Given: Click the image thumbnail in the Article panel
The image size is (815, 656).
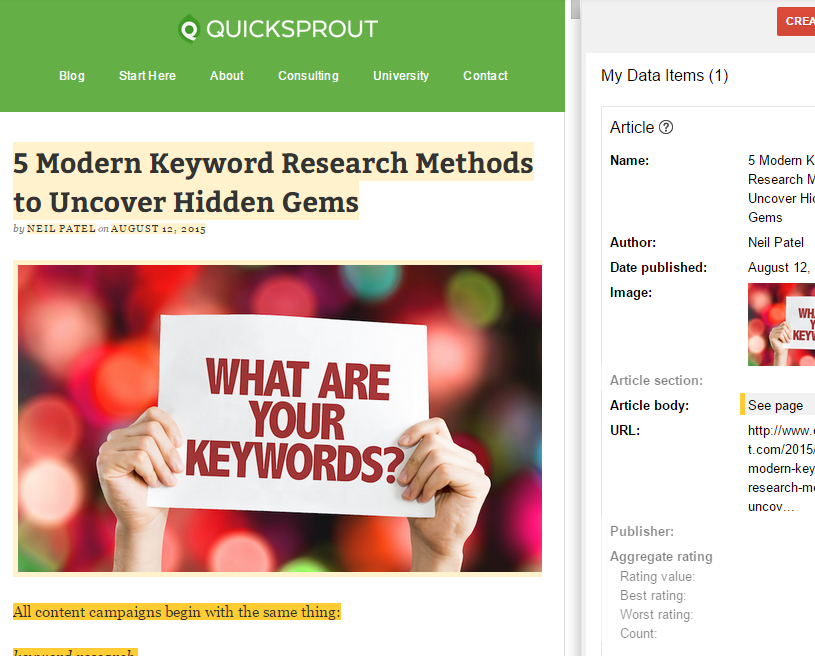Looking at the screenshot, I should (781, 324).
